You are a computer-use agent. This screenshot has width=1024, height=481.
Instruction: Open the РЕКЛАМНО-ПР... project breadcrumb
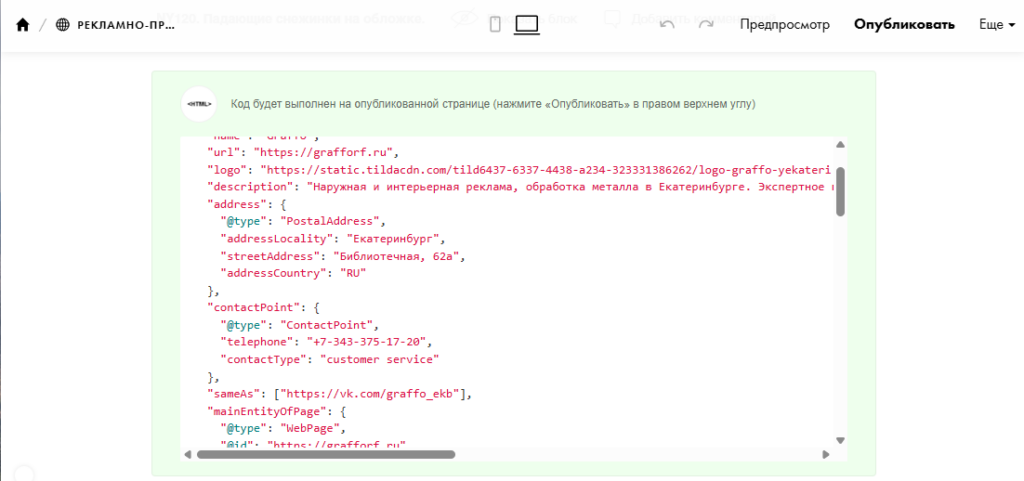tap(126, 25)
